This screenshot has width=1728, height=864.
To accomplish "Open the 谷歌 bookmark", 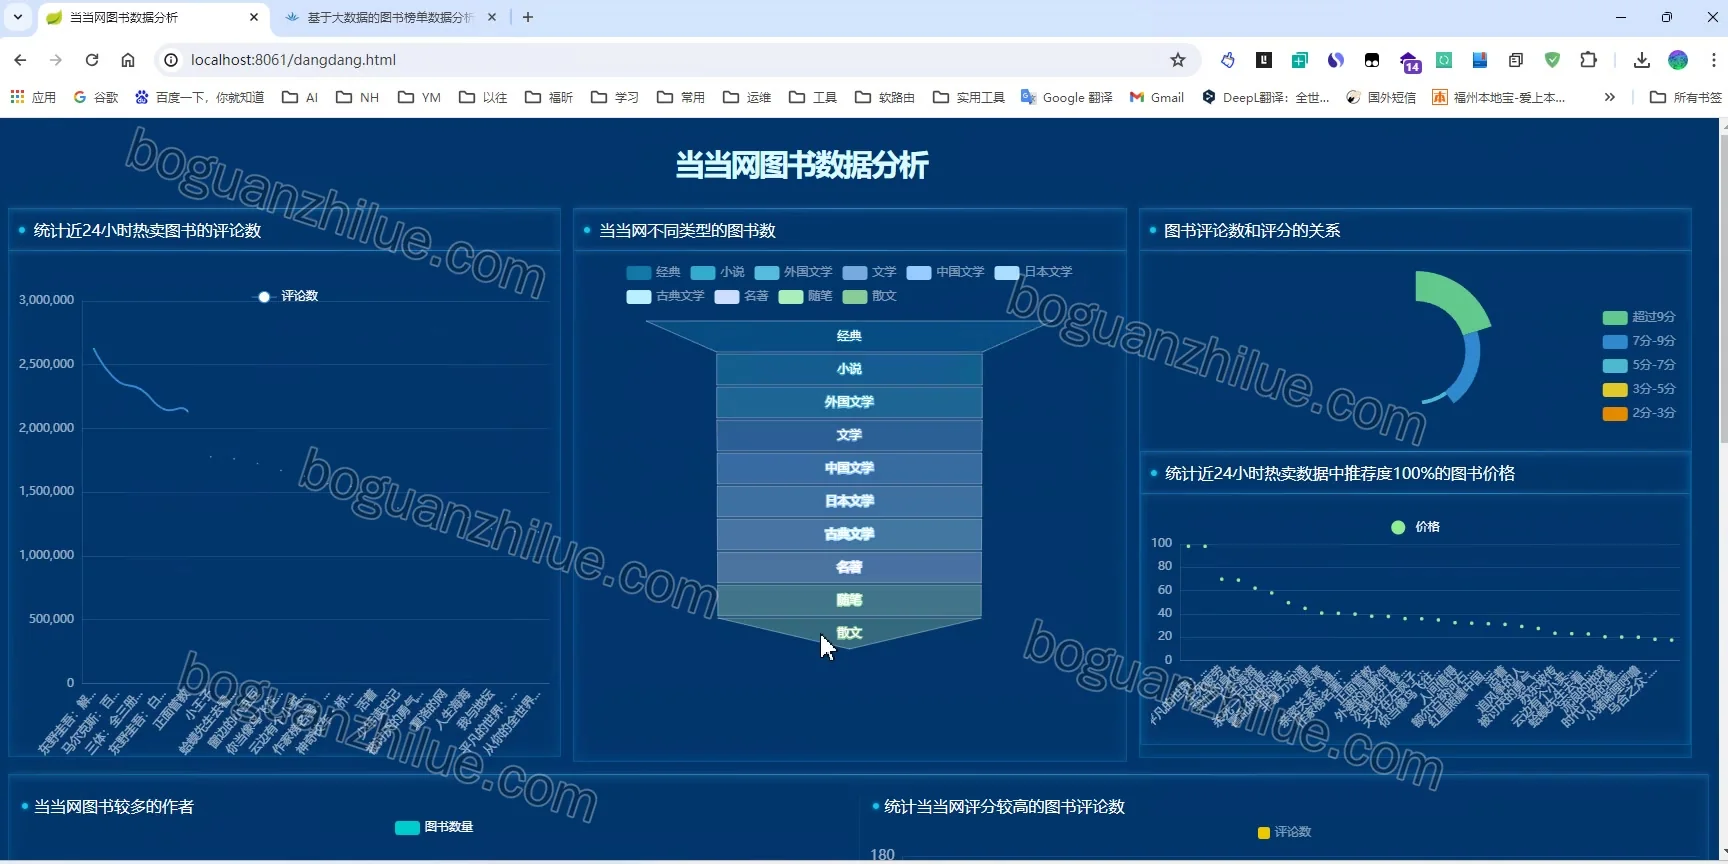I will [x=96, y=97].
